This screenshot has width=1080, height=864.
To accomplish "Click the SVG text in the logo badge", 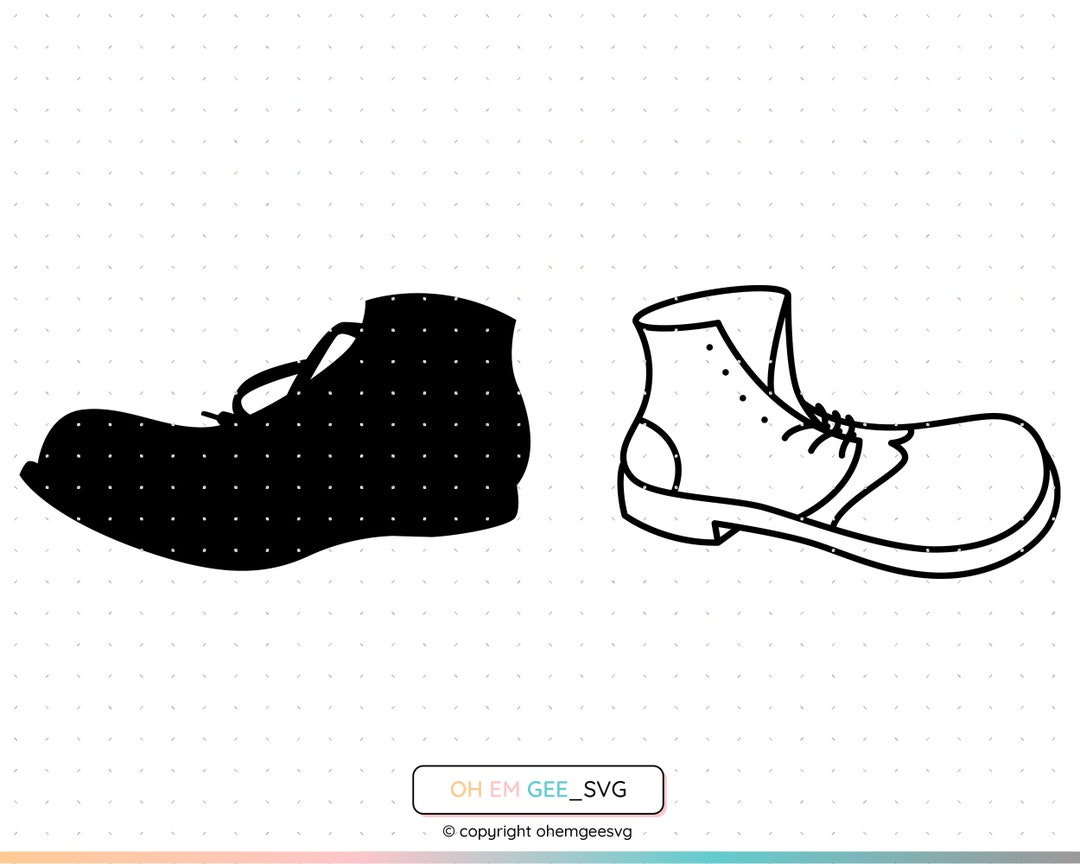I will (x=604, y=790).
